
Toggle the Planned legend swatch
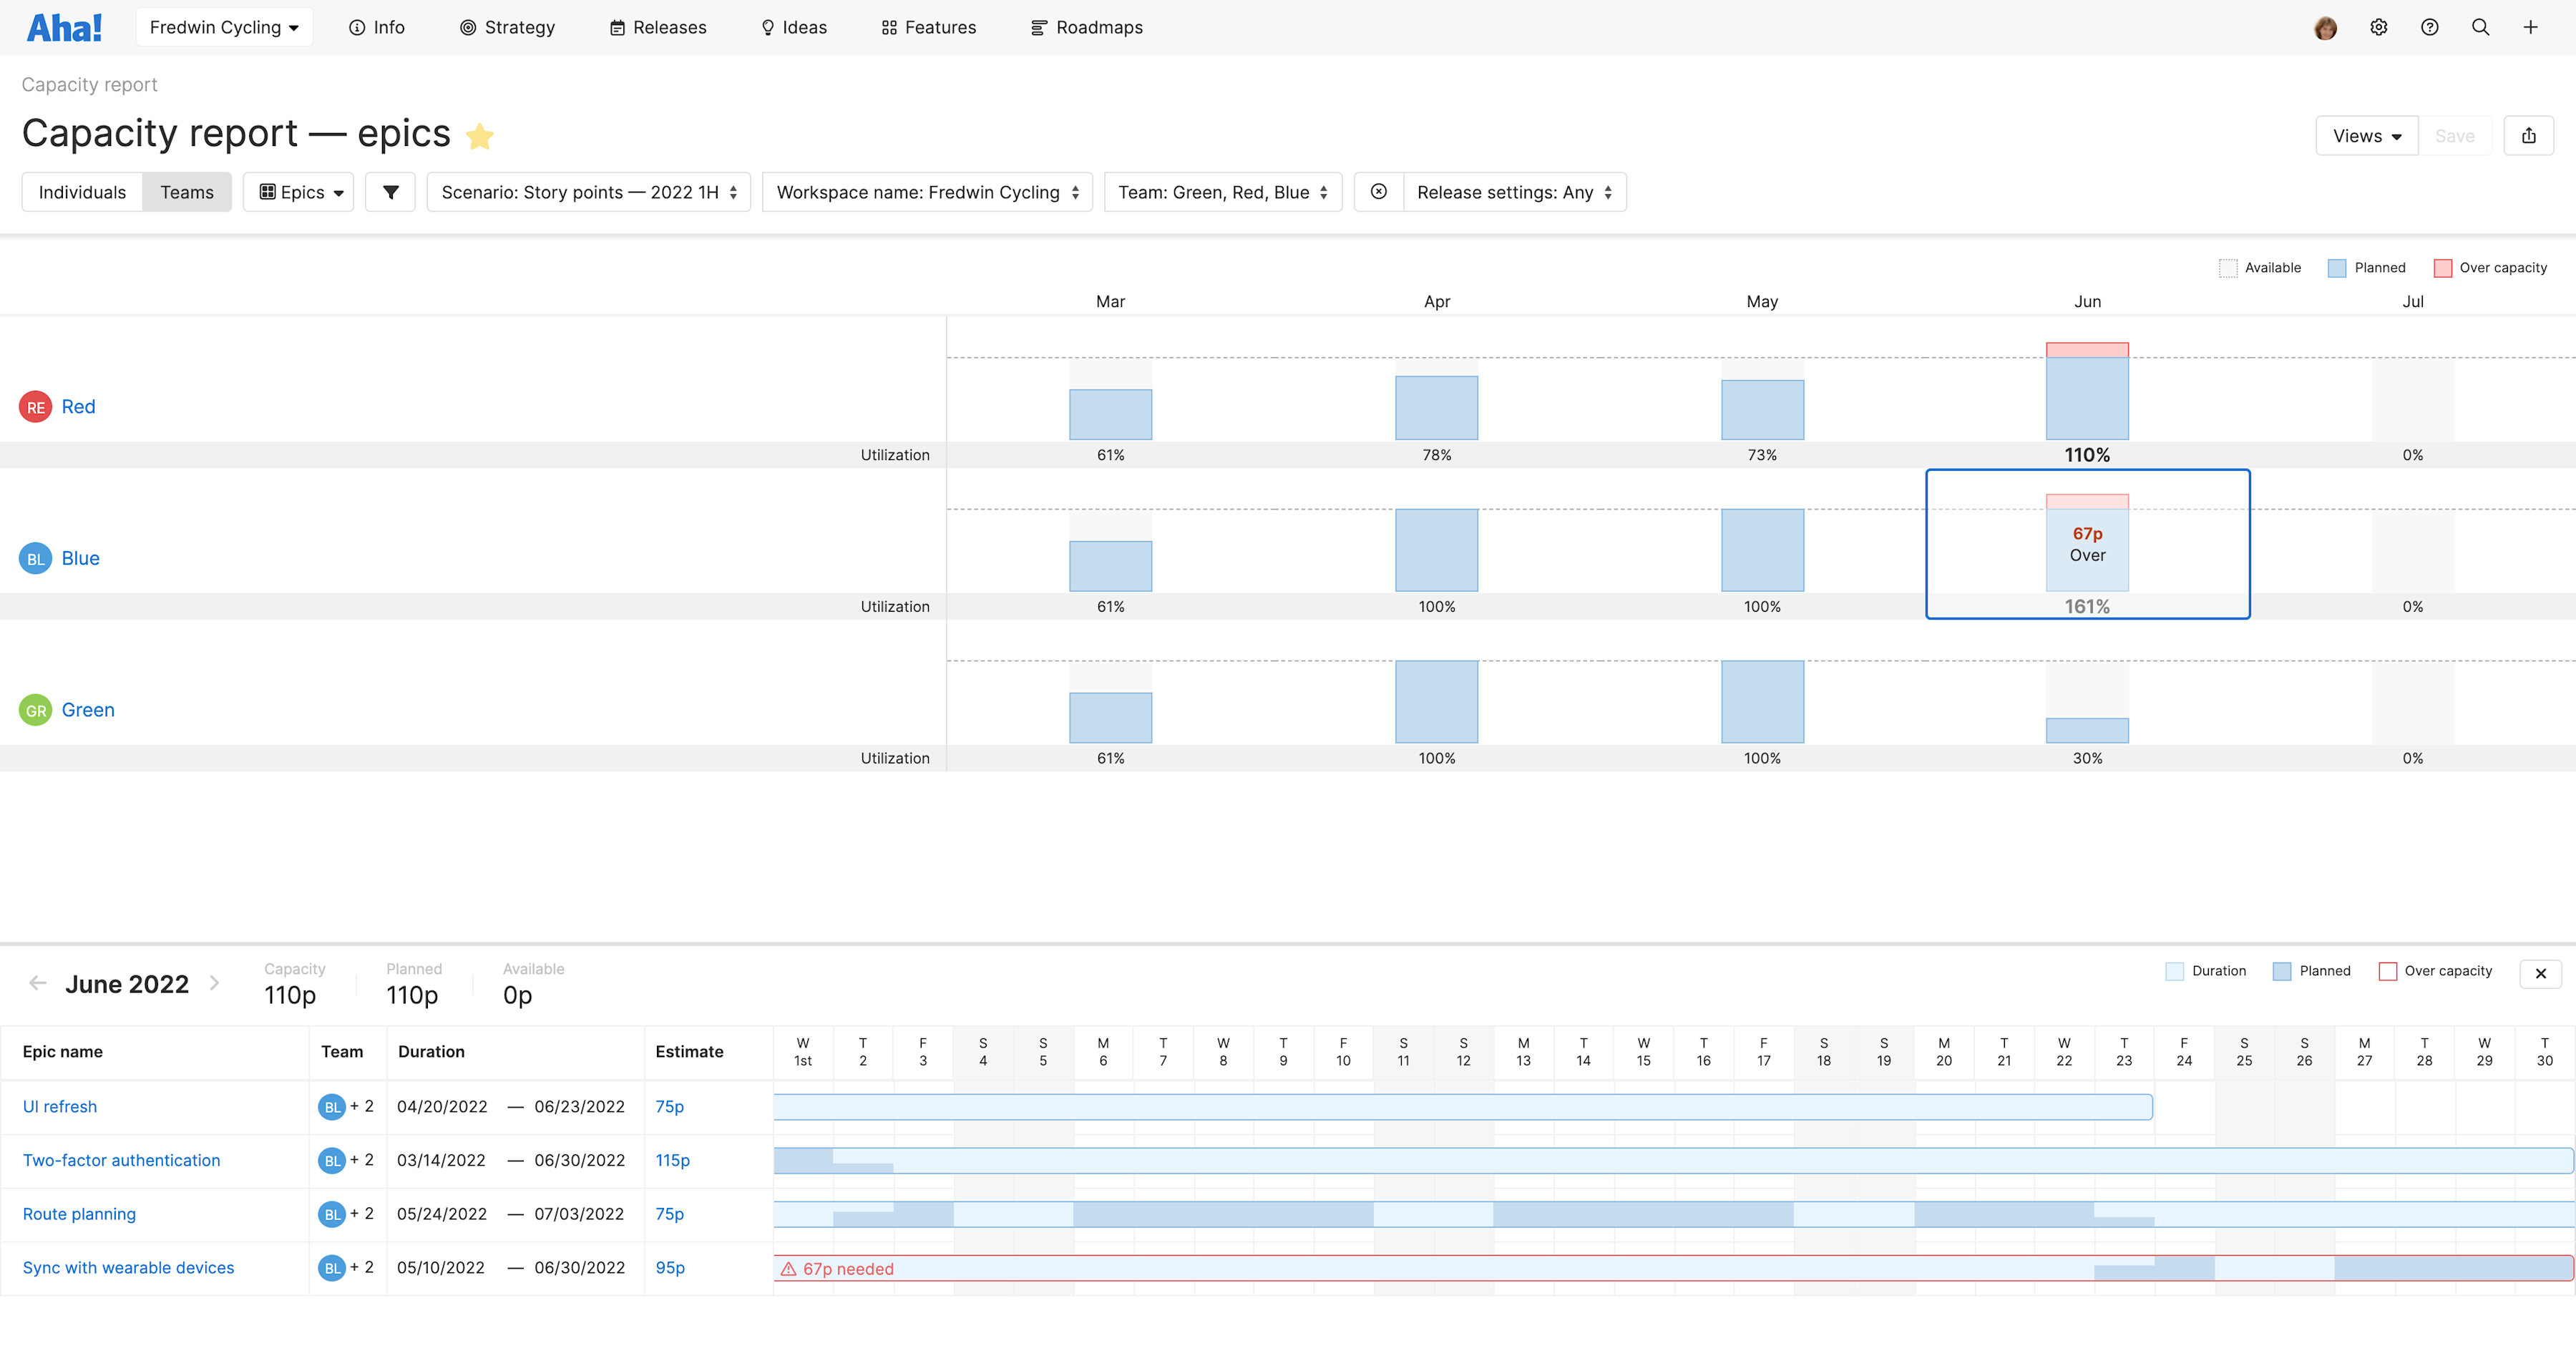tap(2336, 267)
